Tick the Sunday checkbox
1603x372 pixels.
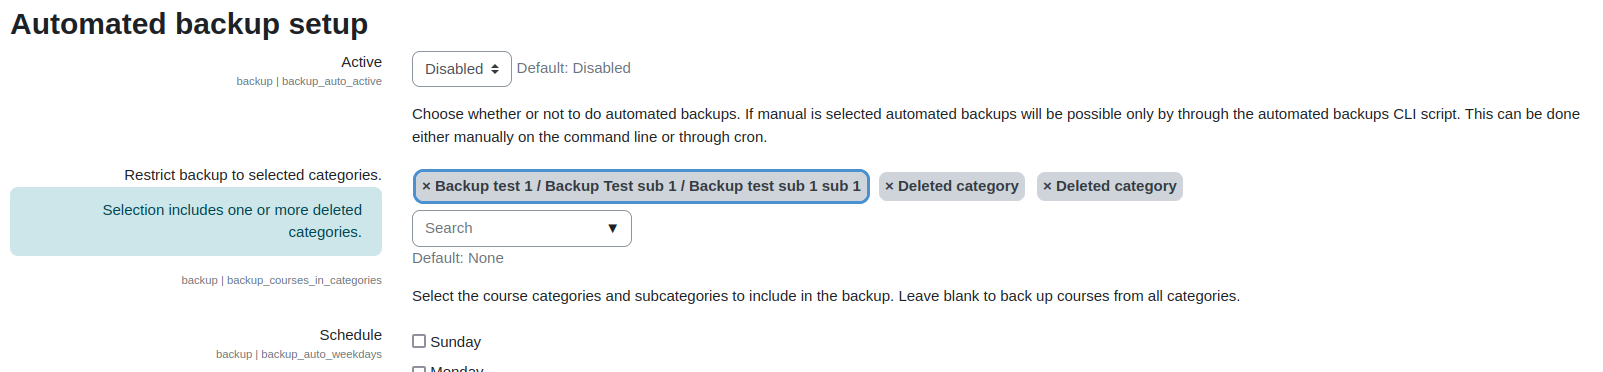[419, 341]
